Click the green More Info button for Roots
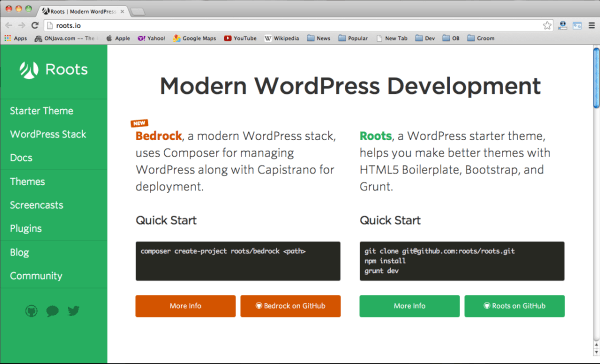The image size is (600, 364). (409, 306)
